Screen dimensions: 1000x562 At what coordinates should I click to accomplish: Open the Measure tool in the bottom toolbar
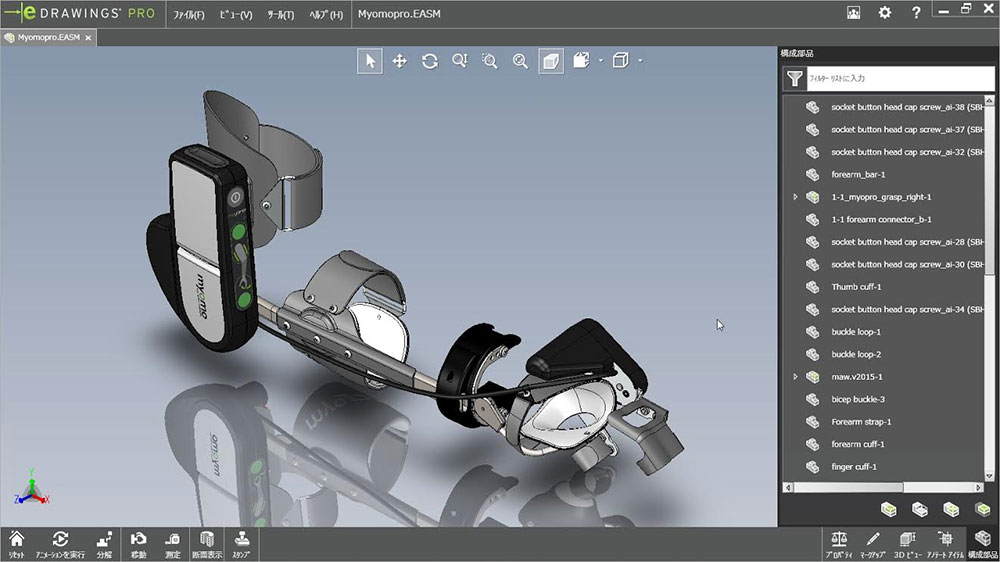pos(172,543)
